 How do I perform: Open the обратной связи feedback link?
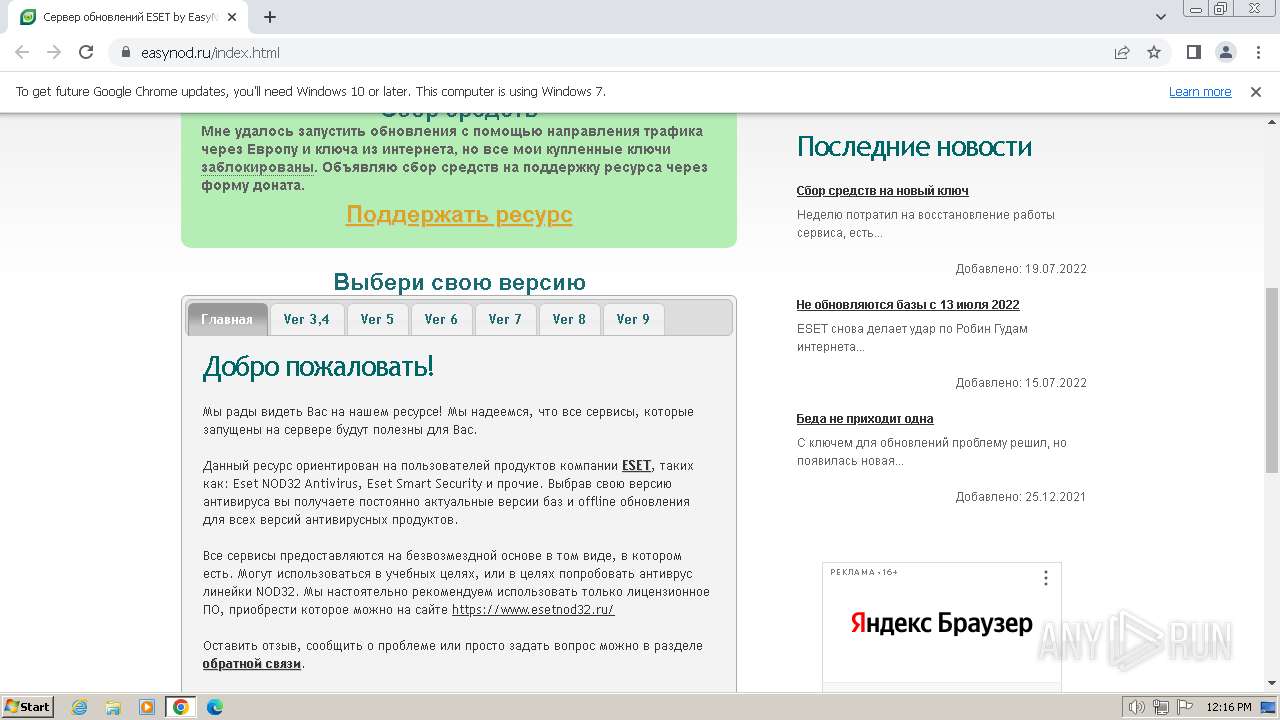click(x=252, y=663)
